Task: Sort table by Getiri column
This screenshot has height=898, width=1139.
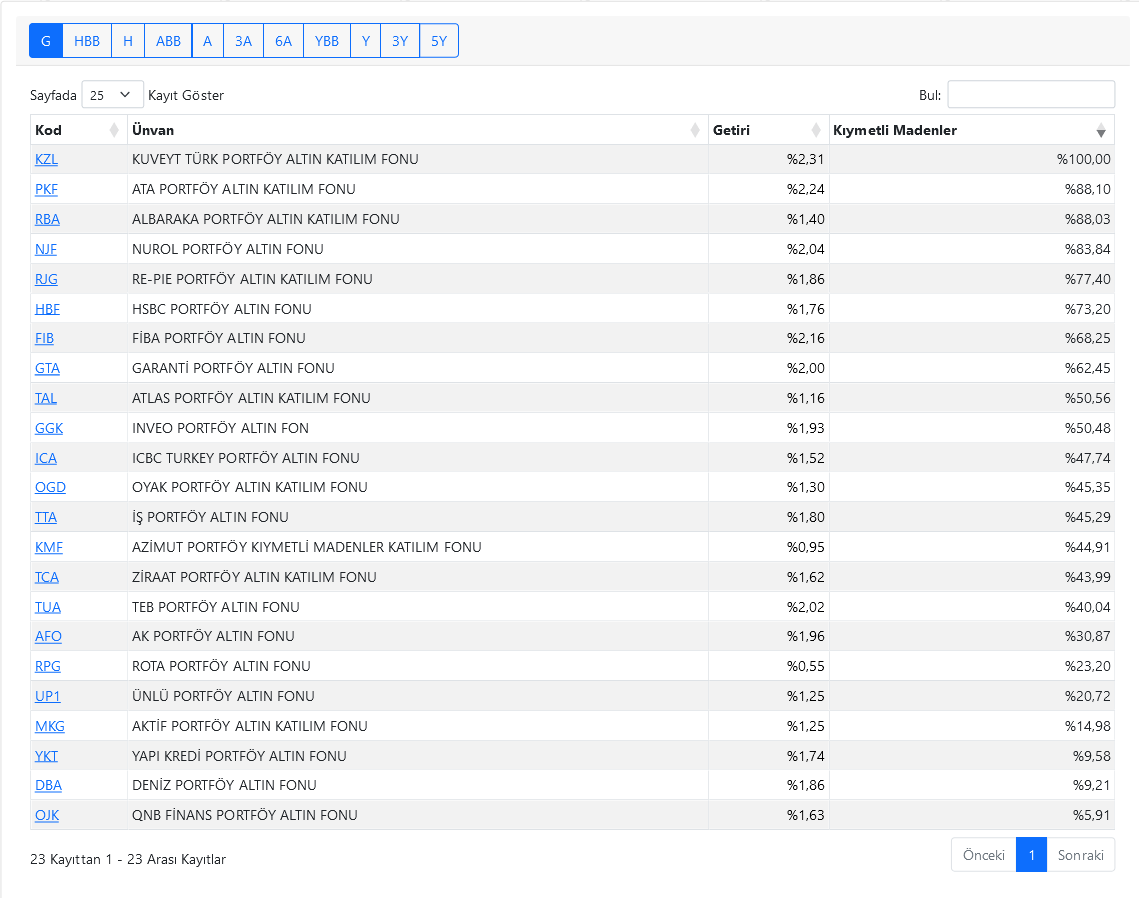Action: click(769, 130)
